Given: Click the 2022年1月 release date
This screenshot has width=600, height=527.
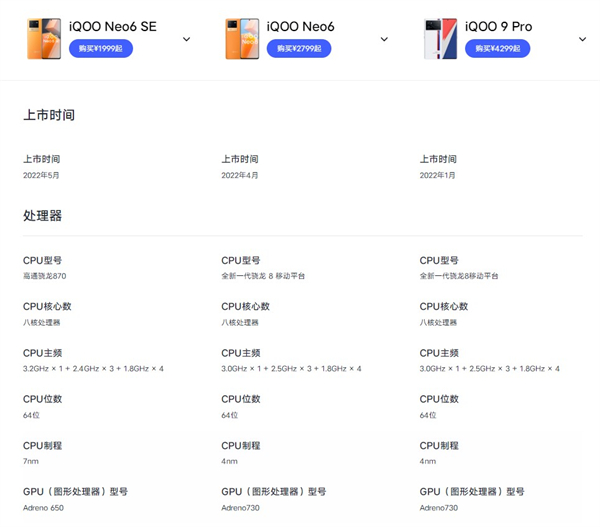Looking at the screenshot, I should point(437,175).
